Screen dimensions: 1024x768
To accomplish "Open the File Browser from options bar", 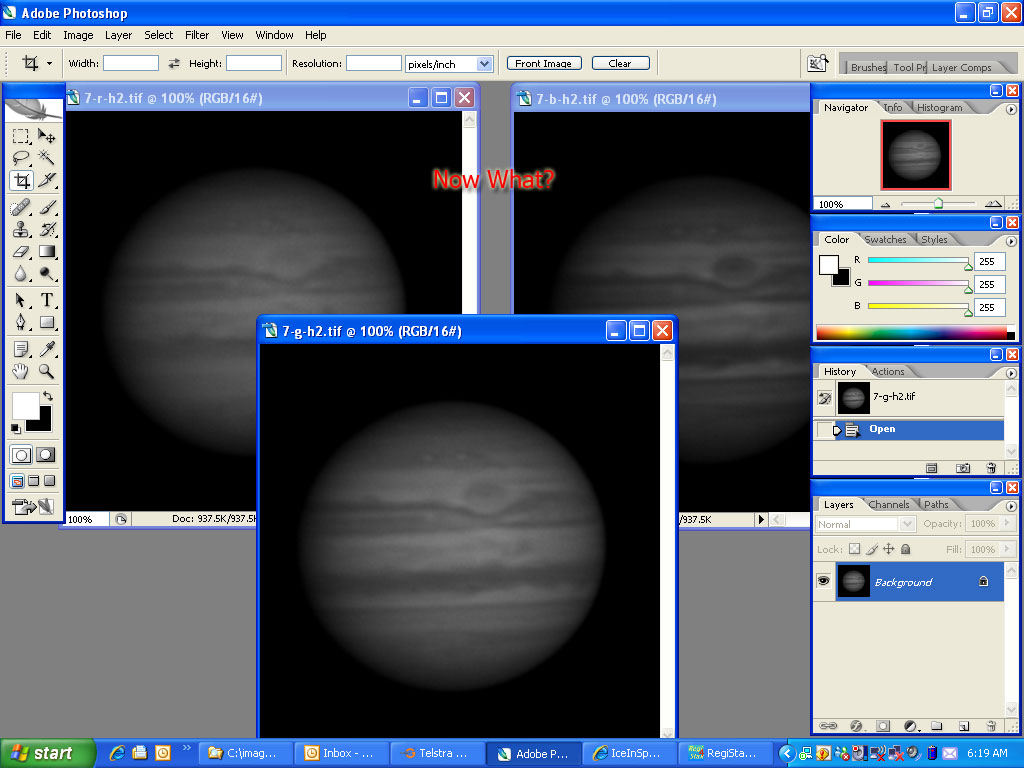I will 818,63.
